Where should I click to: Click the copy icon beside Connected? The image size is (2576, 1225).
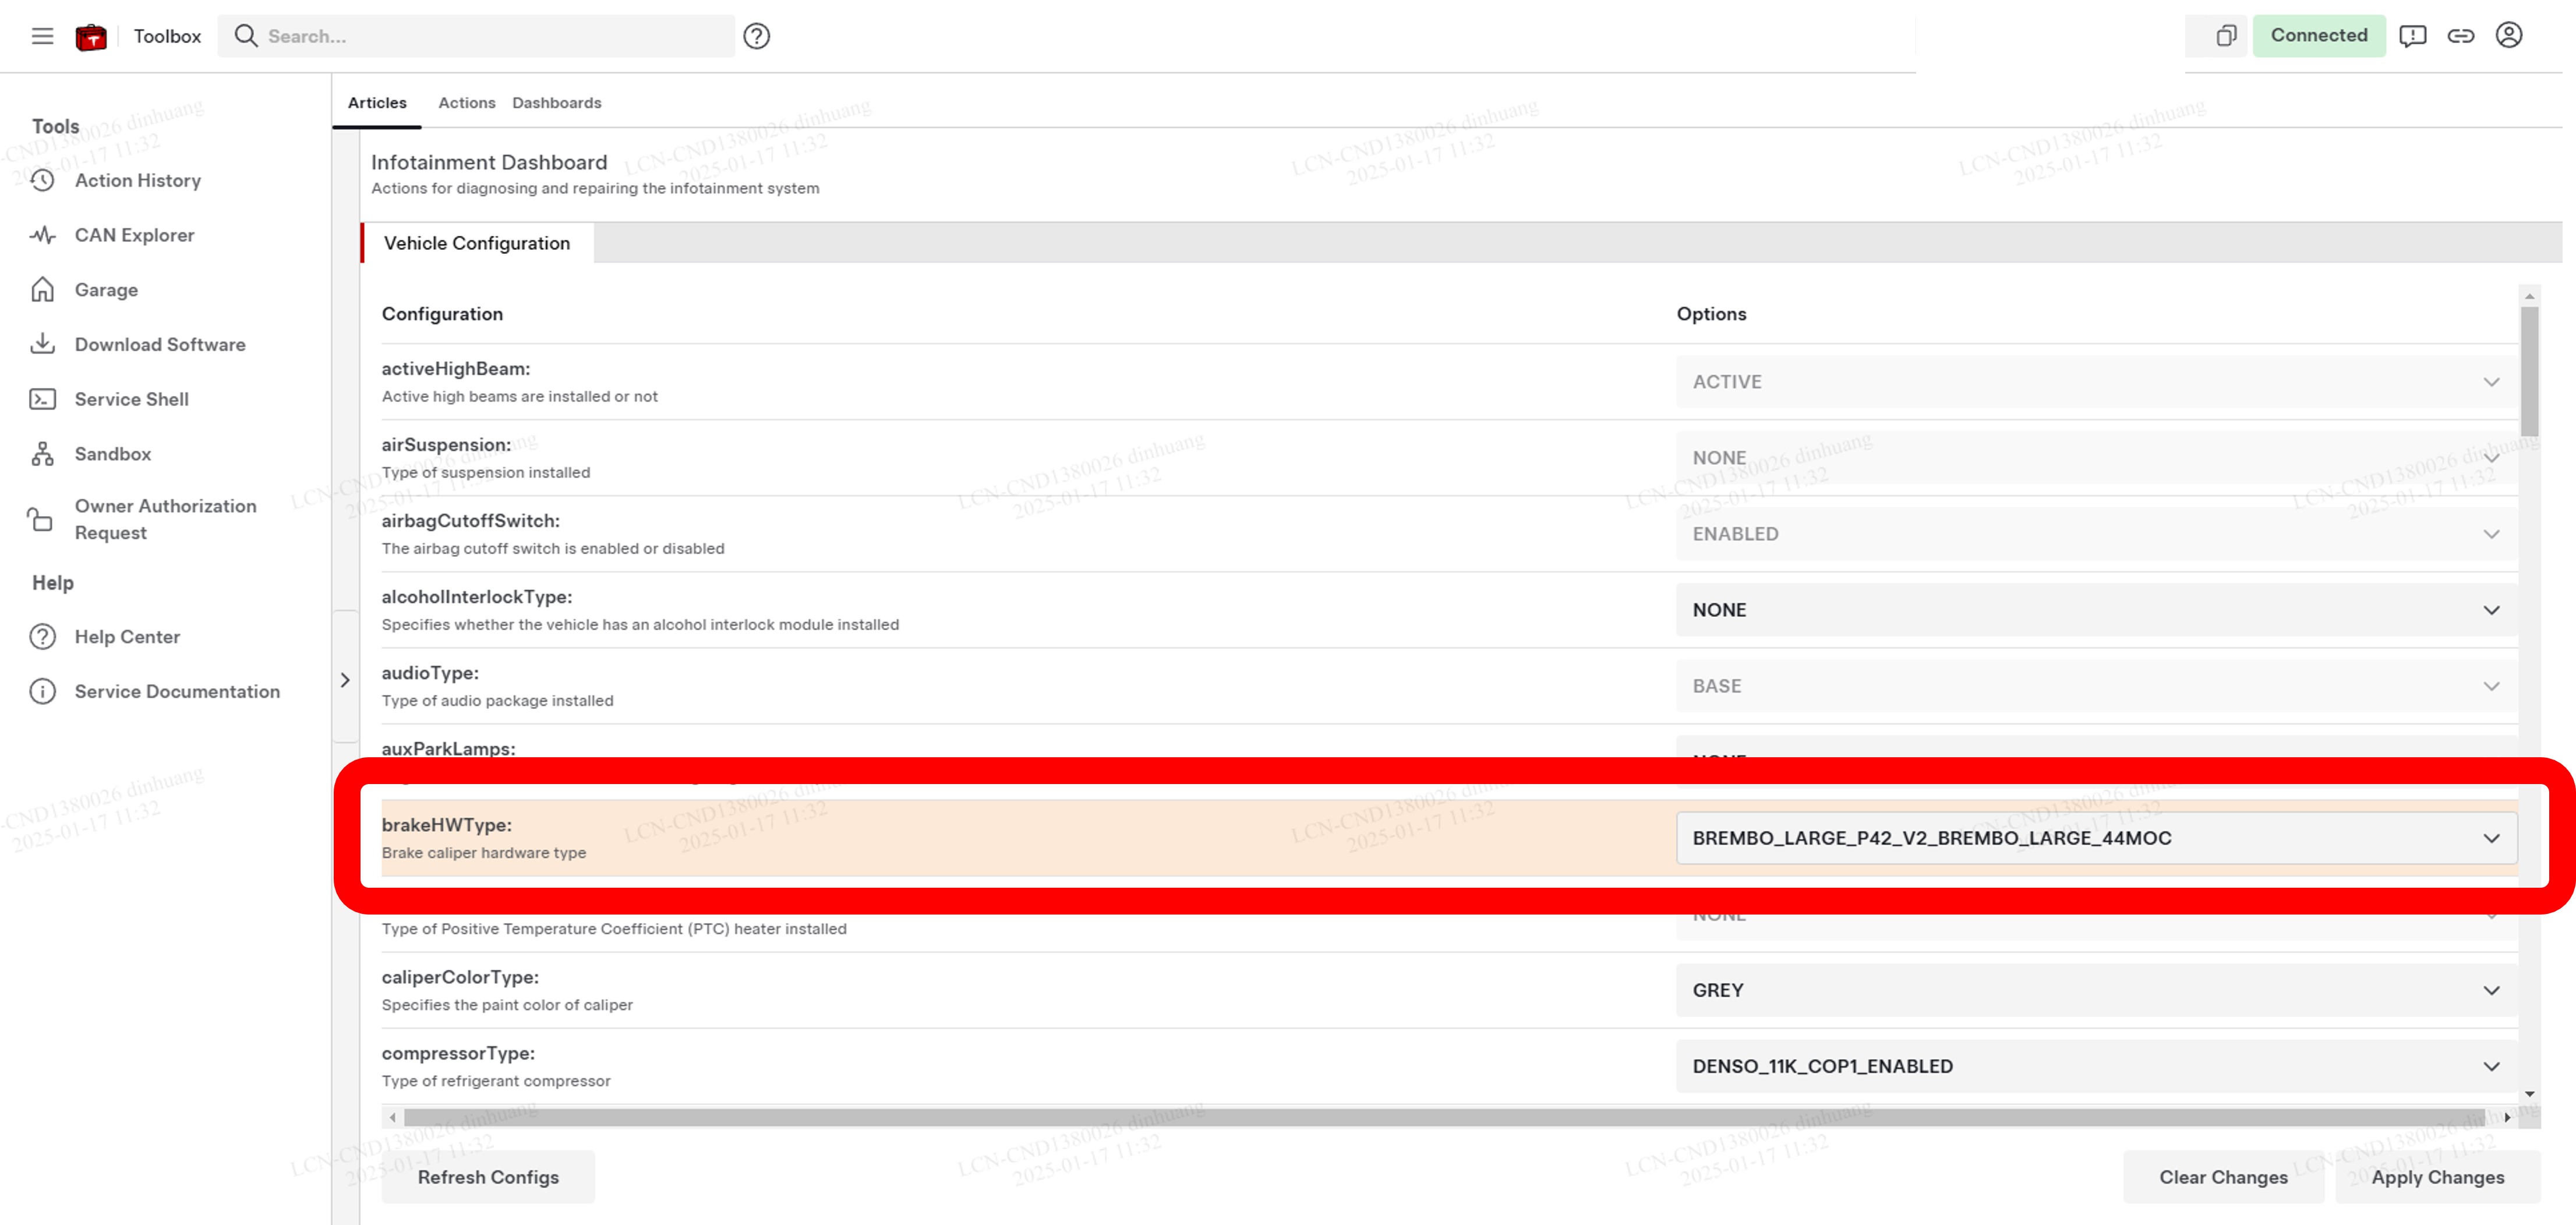point(2225,36)
